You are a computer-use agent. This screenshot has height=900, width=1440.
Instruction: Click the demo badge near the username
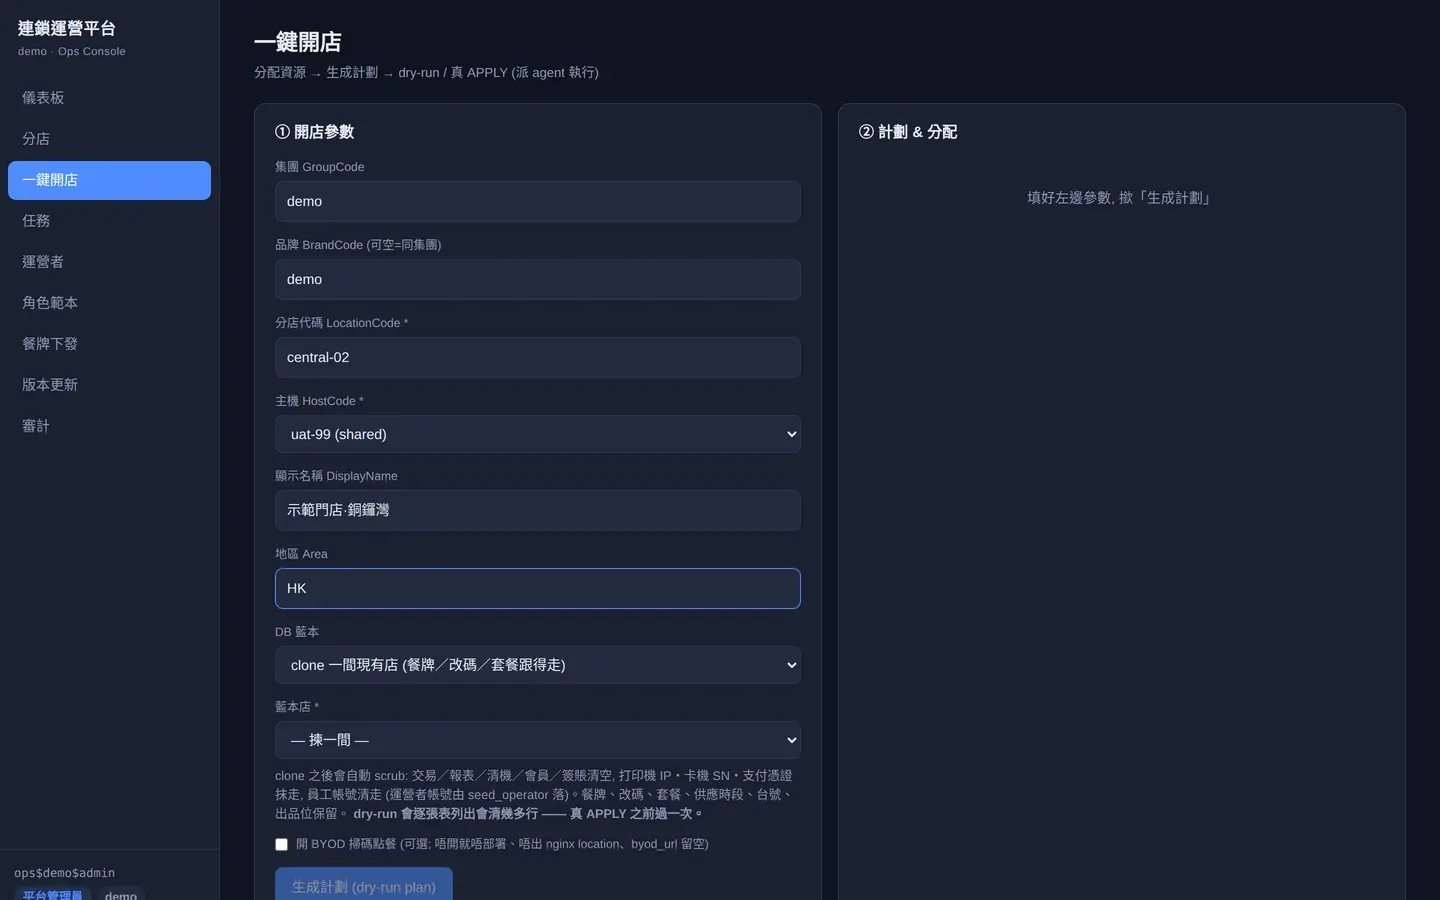pos(121,894)
